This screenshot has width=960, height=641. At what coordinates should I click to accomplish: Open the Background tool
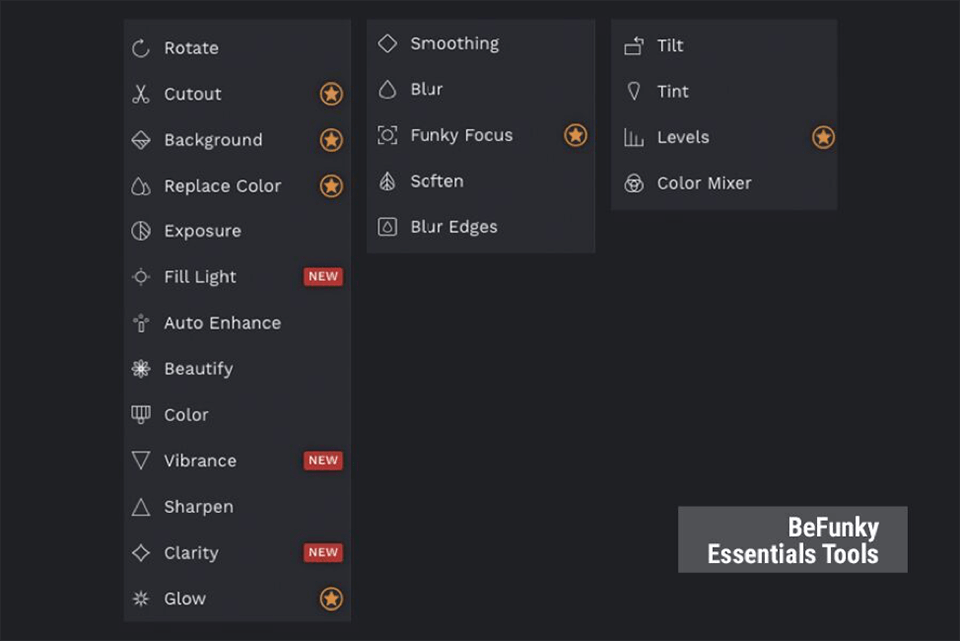(x=213, y=140)
